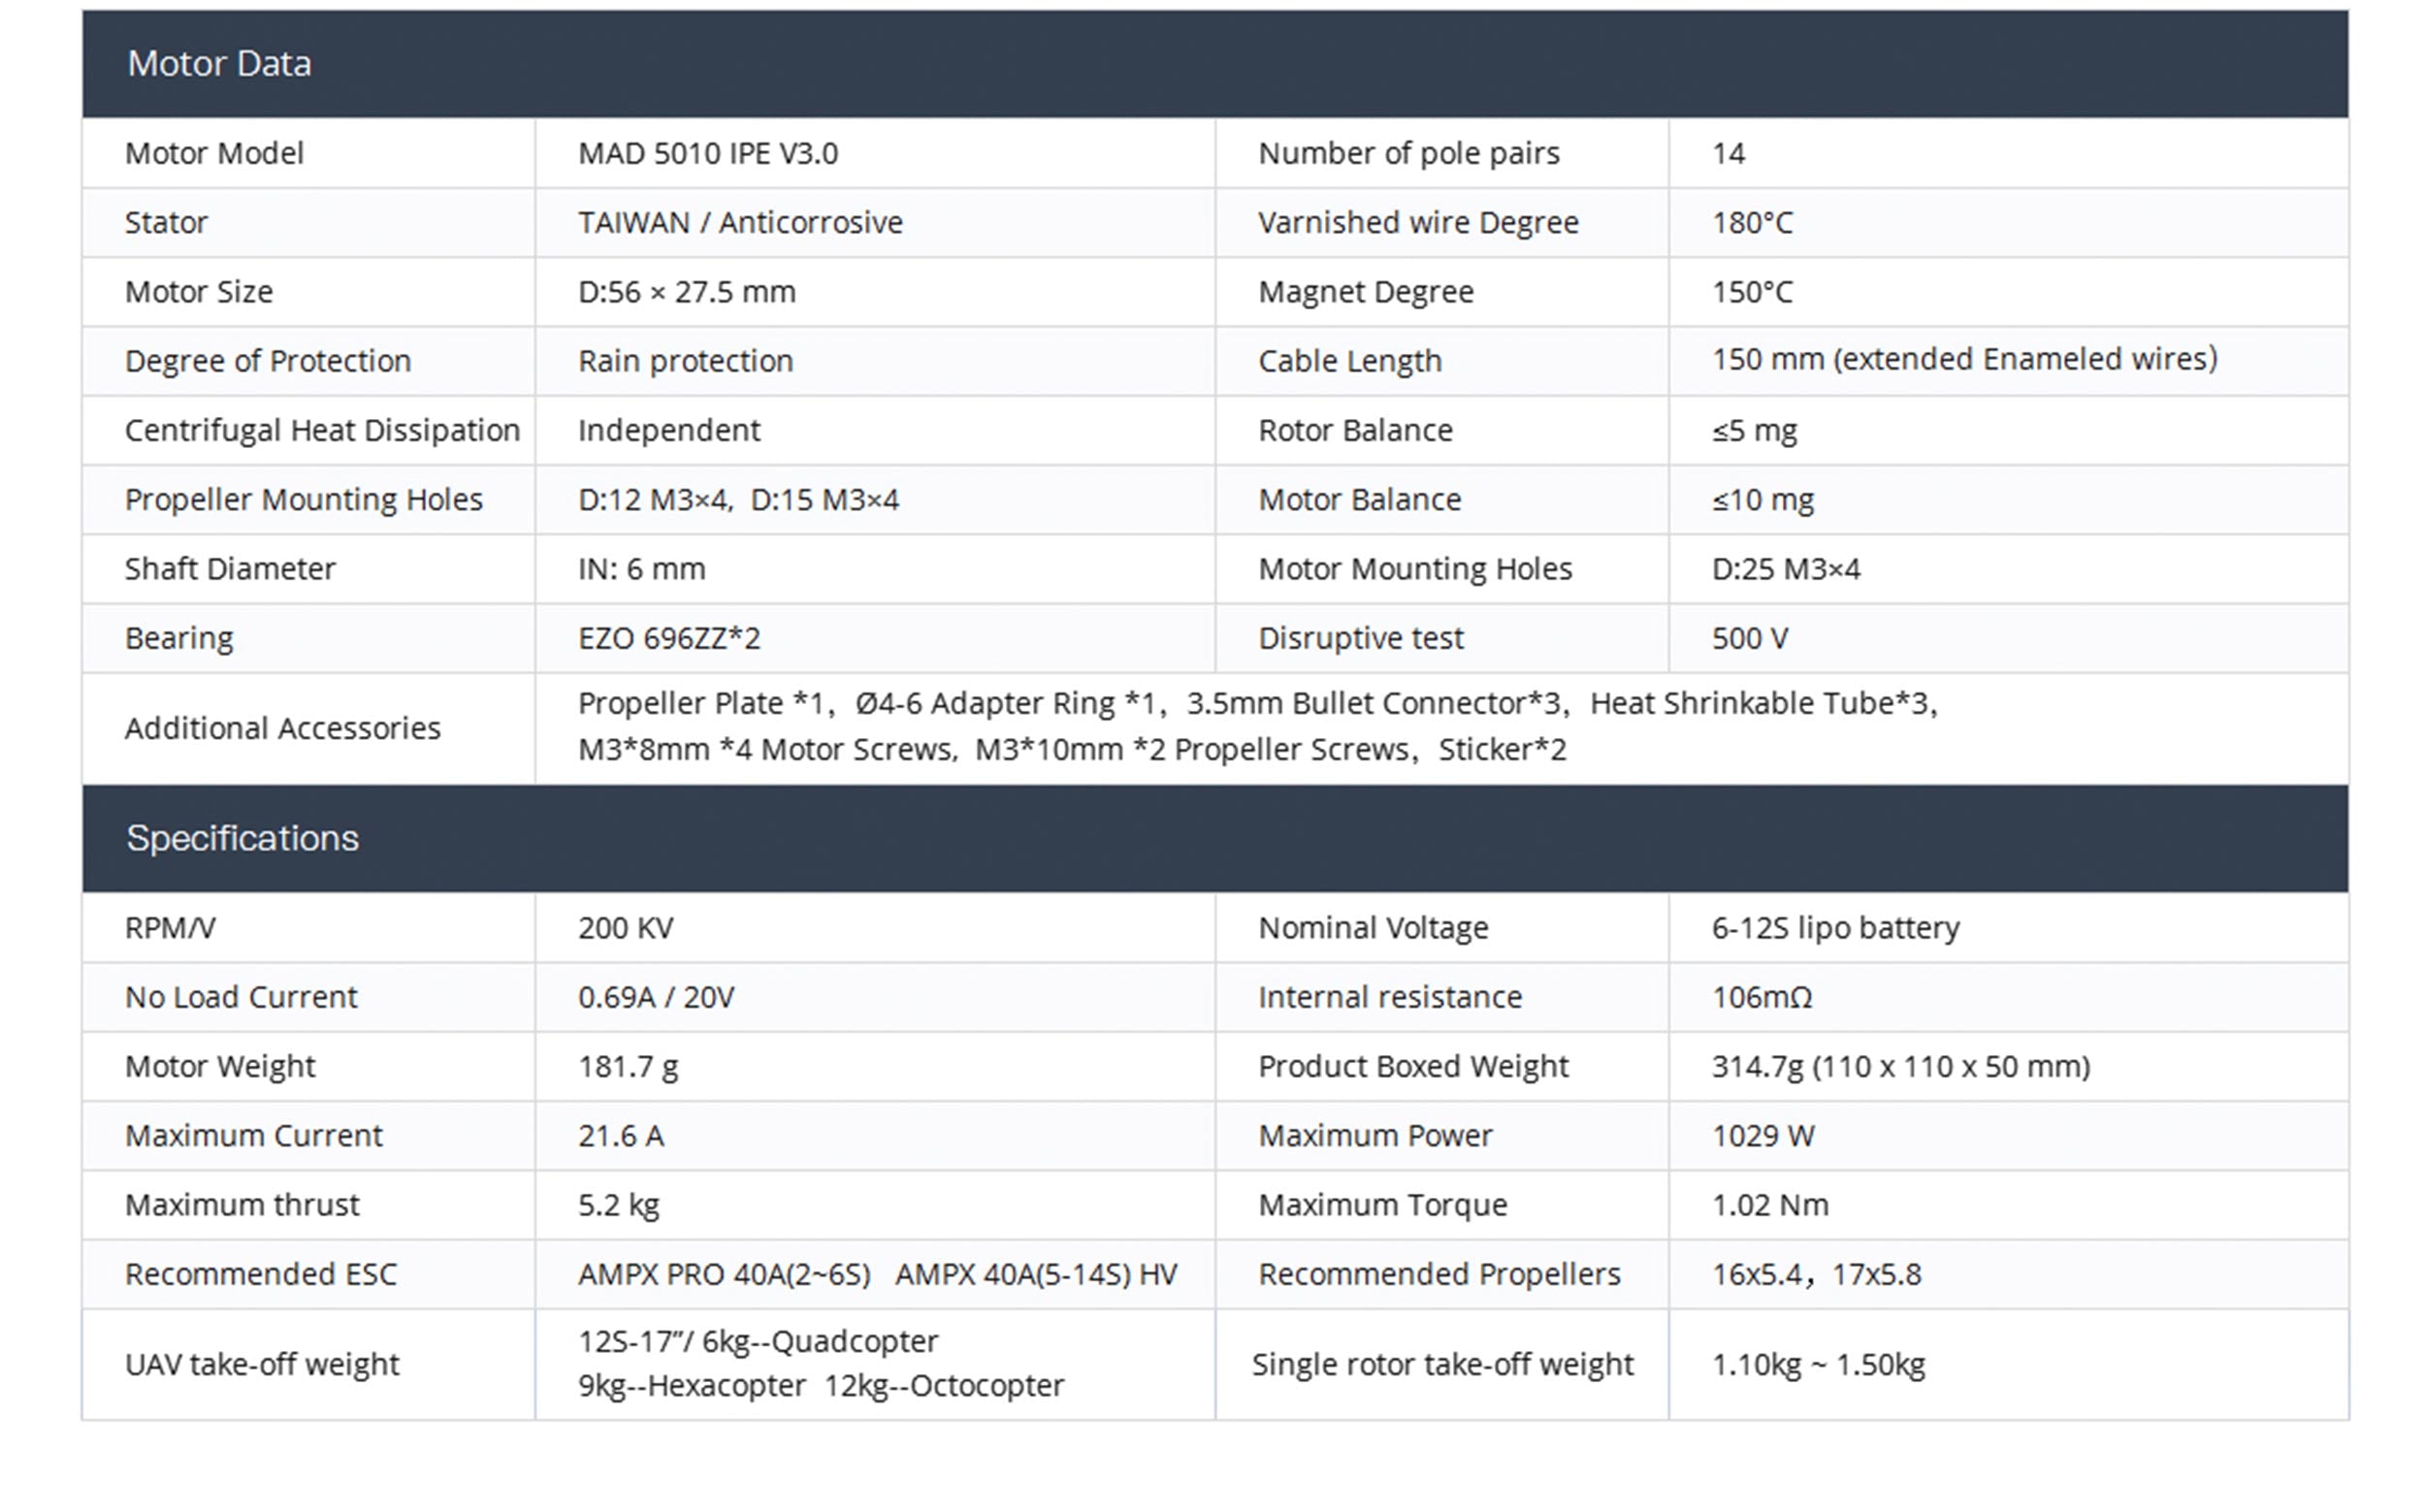Click the Additional Accessories label

coord(282,728)
